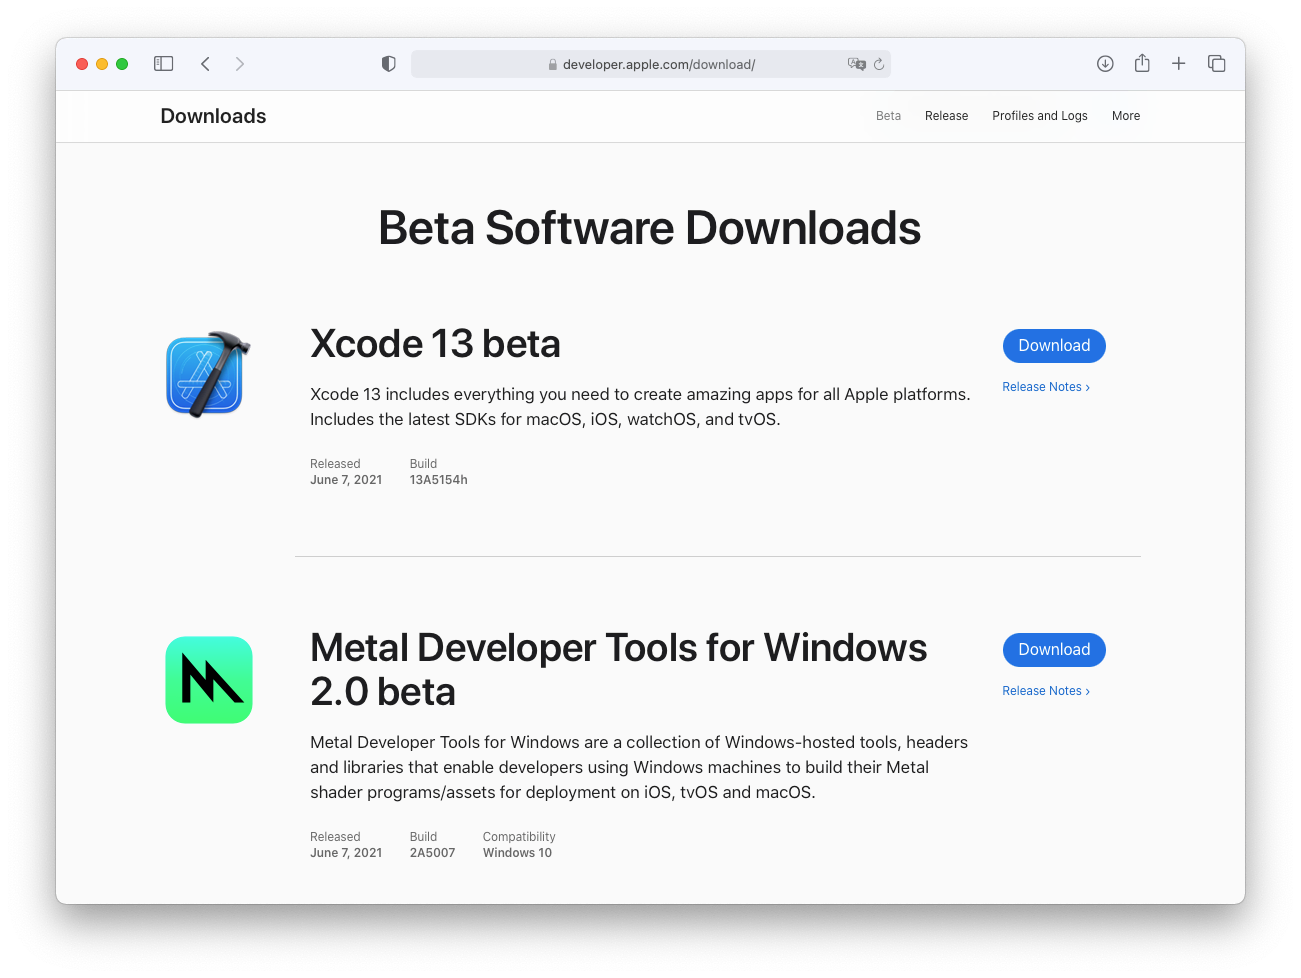Image resolution: width=1301 pixels, height=978 pixels.
Task: Open Profiles and Logs tab
Action: (1040, 116)
